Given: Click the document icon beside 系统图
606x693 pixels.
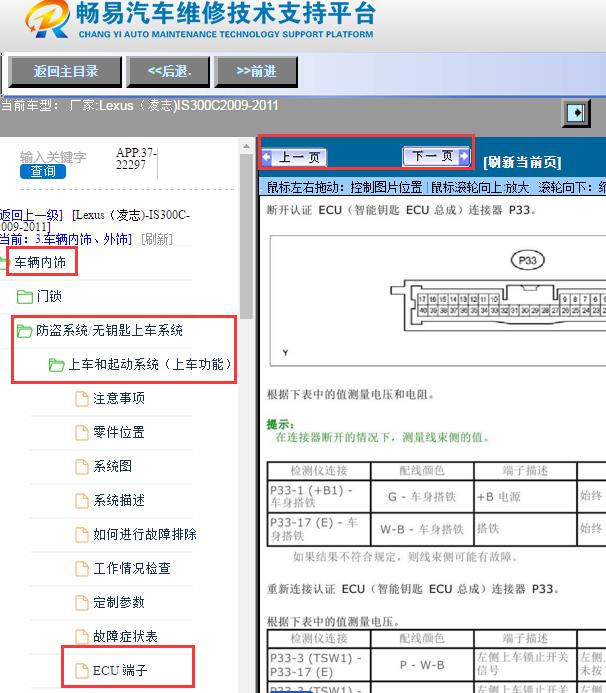Looking at the screenshot, I should 82,467.
